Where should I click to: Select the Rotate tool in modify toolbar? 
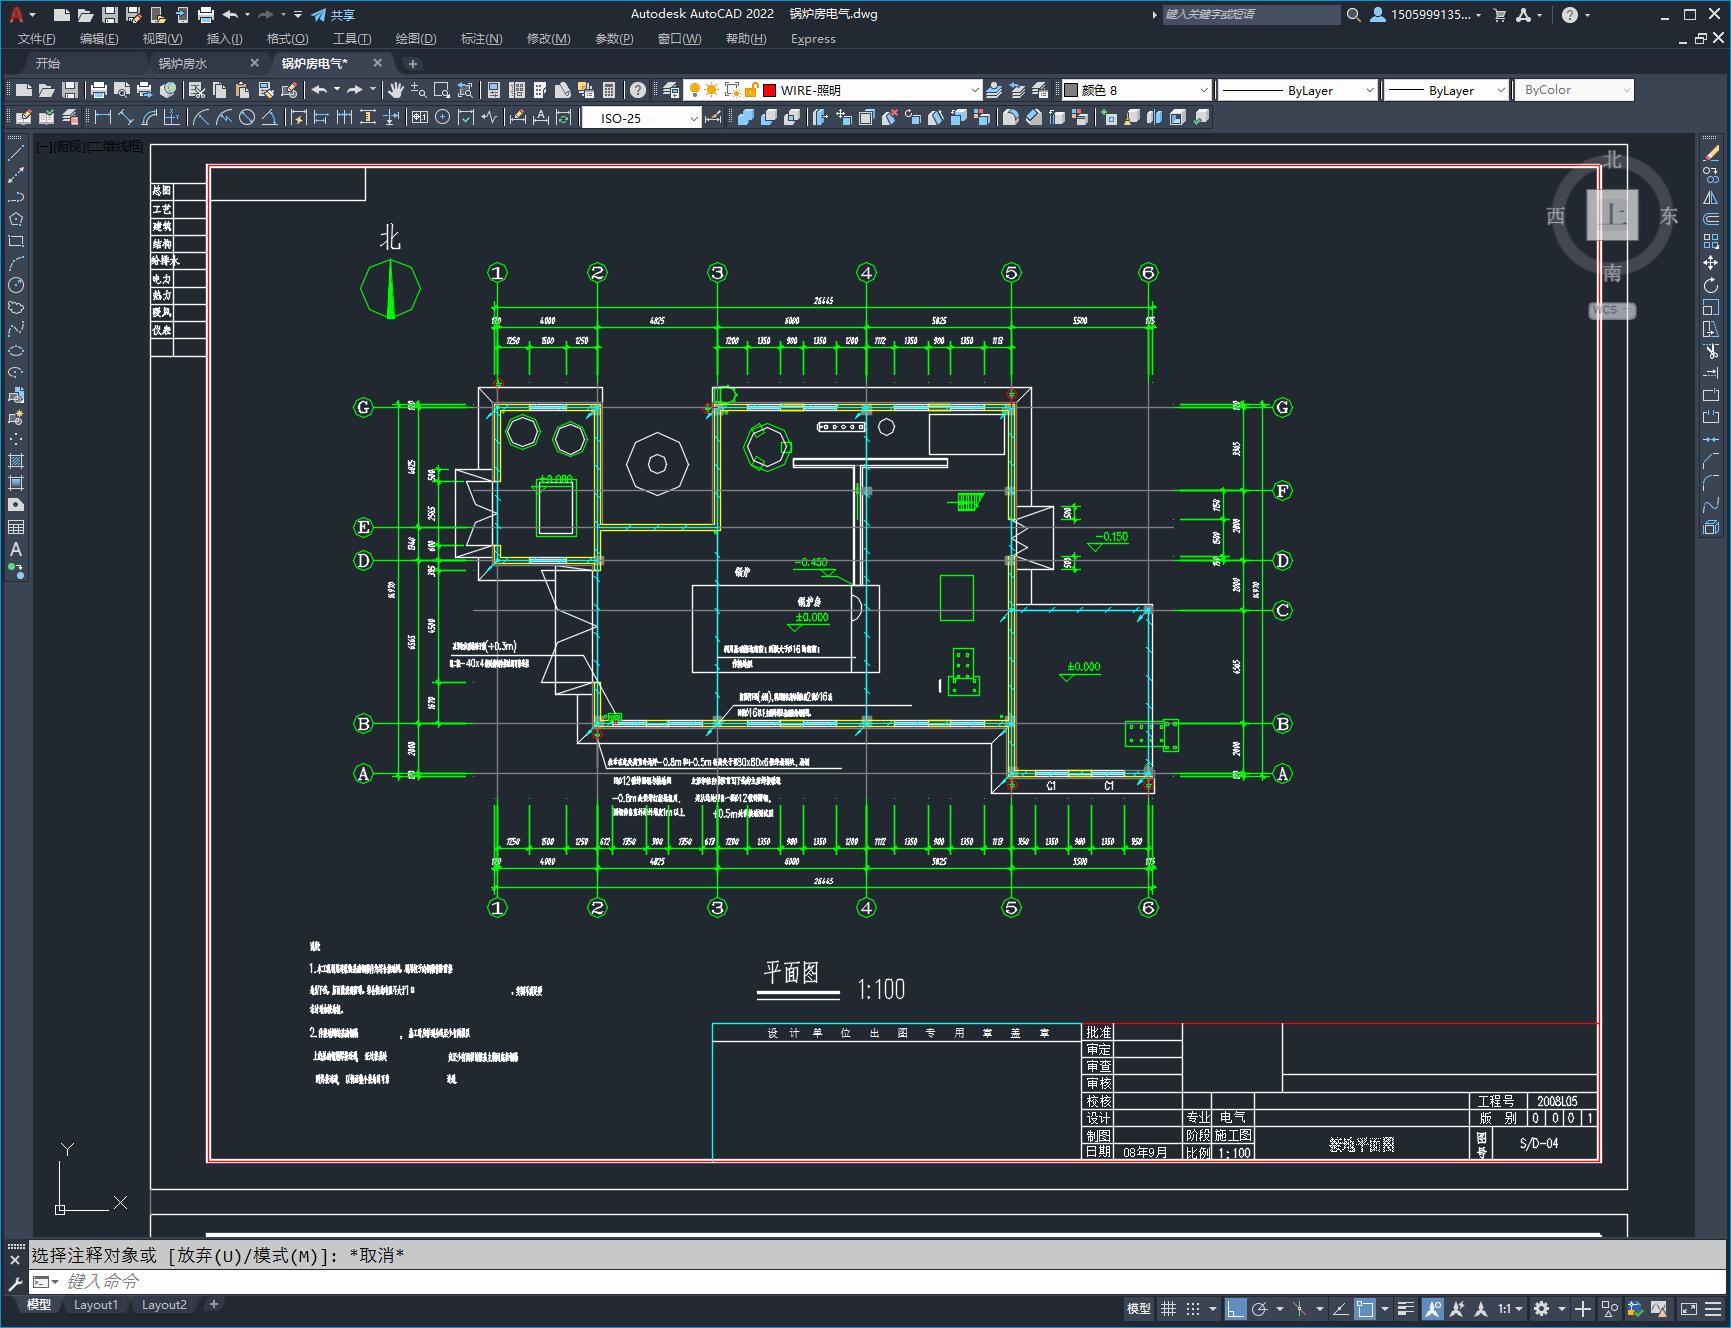pyautogui.click(x=1711, y=285)
